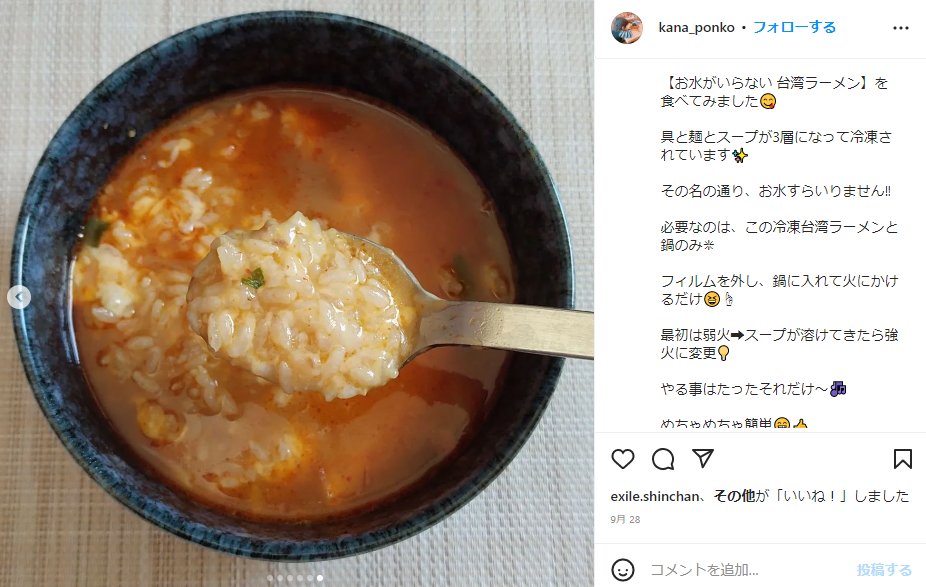This screenshot has height=587, width=926.
Task: Submit comment with 投稿する button
Action: [x=884, y=570]
